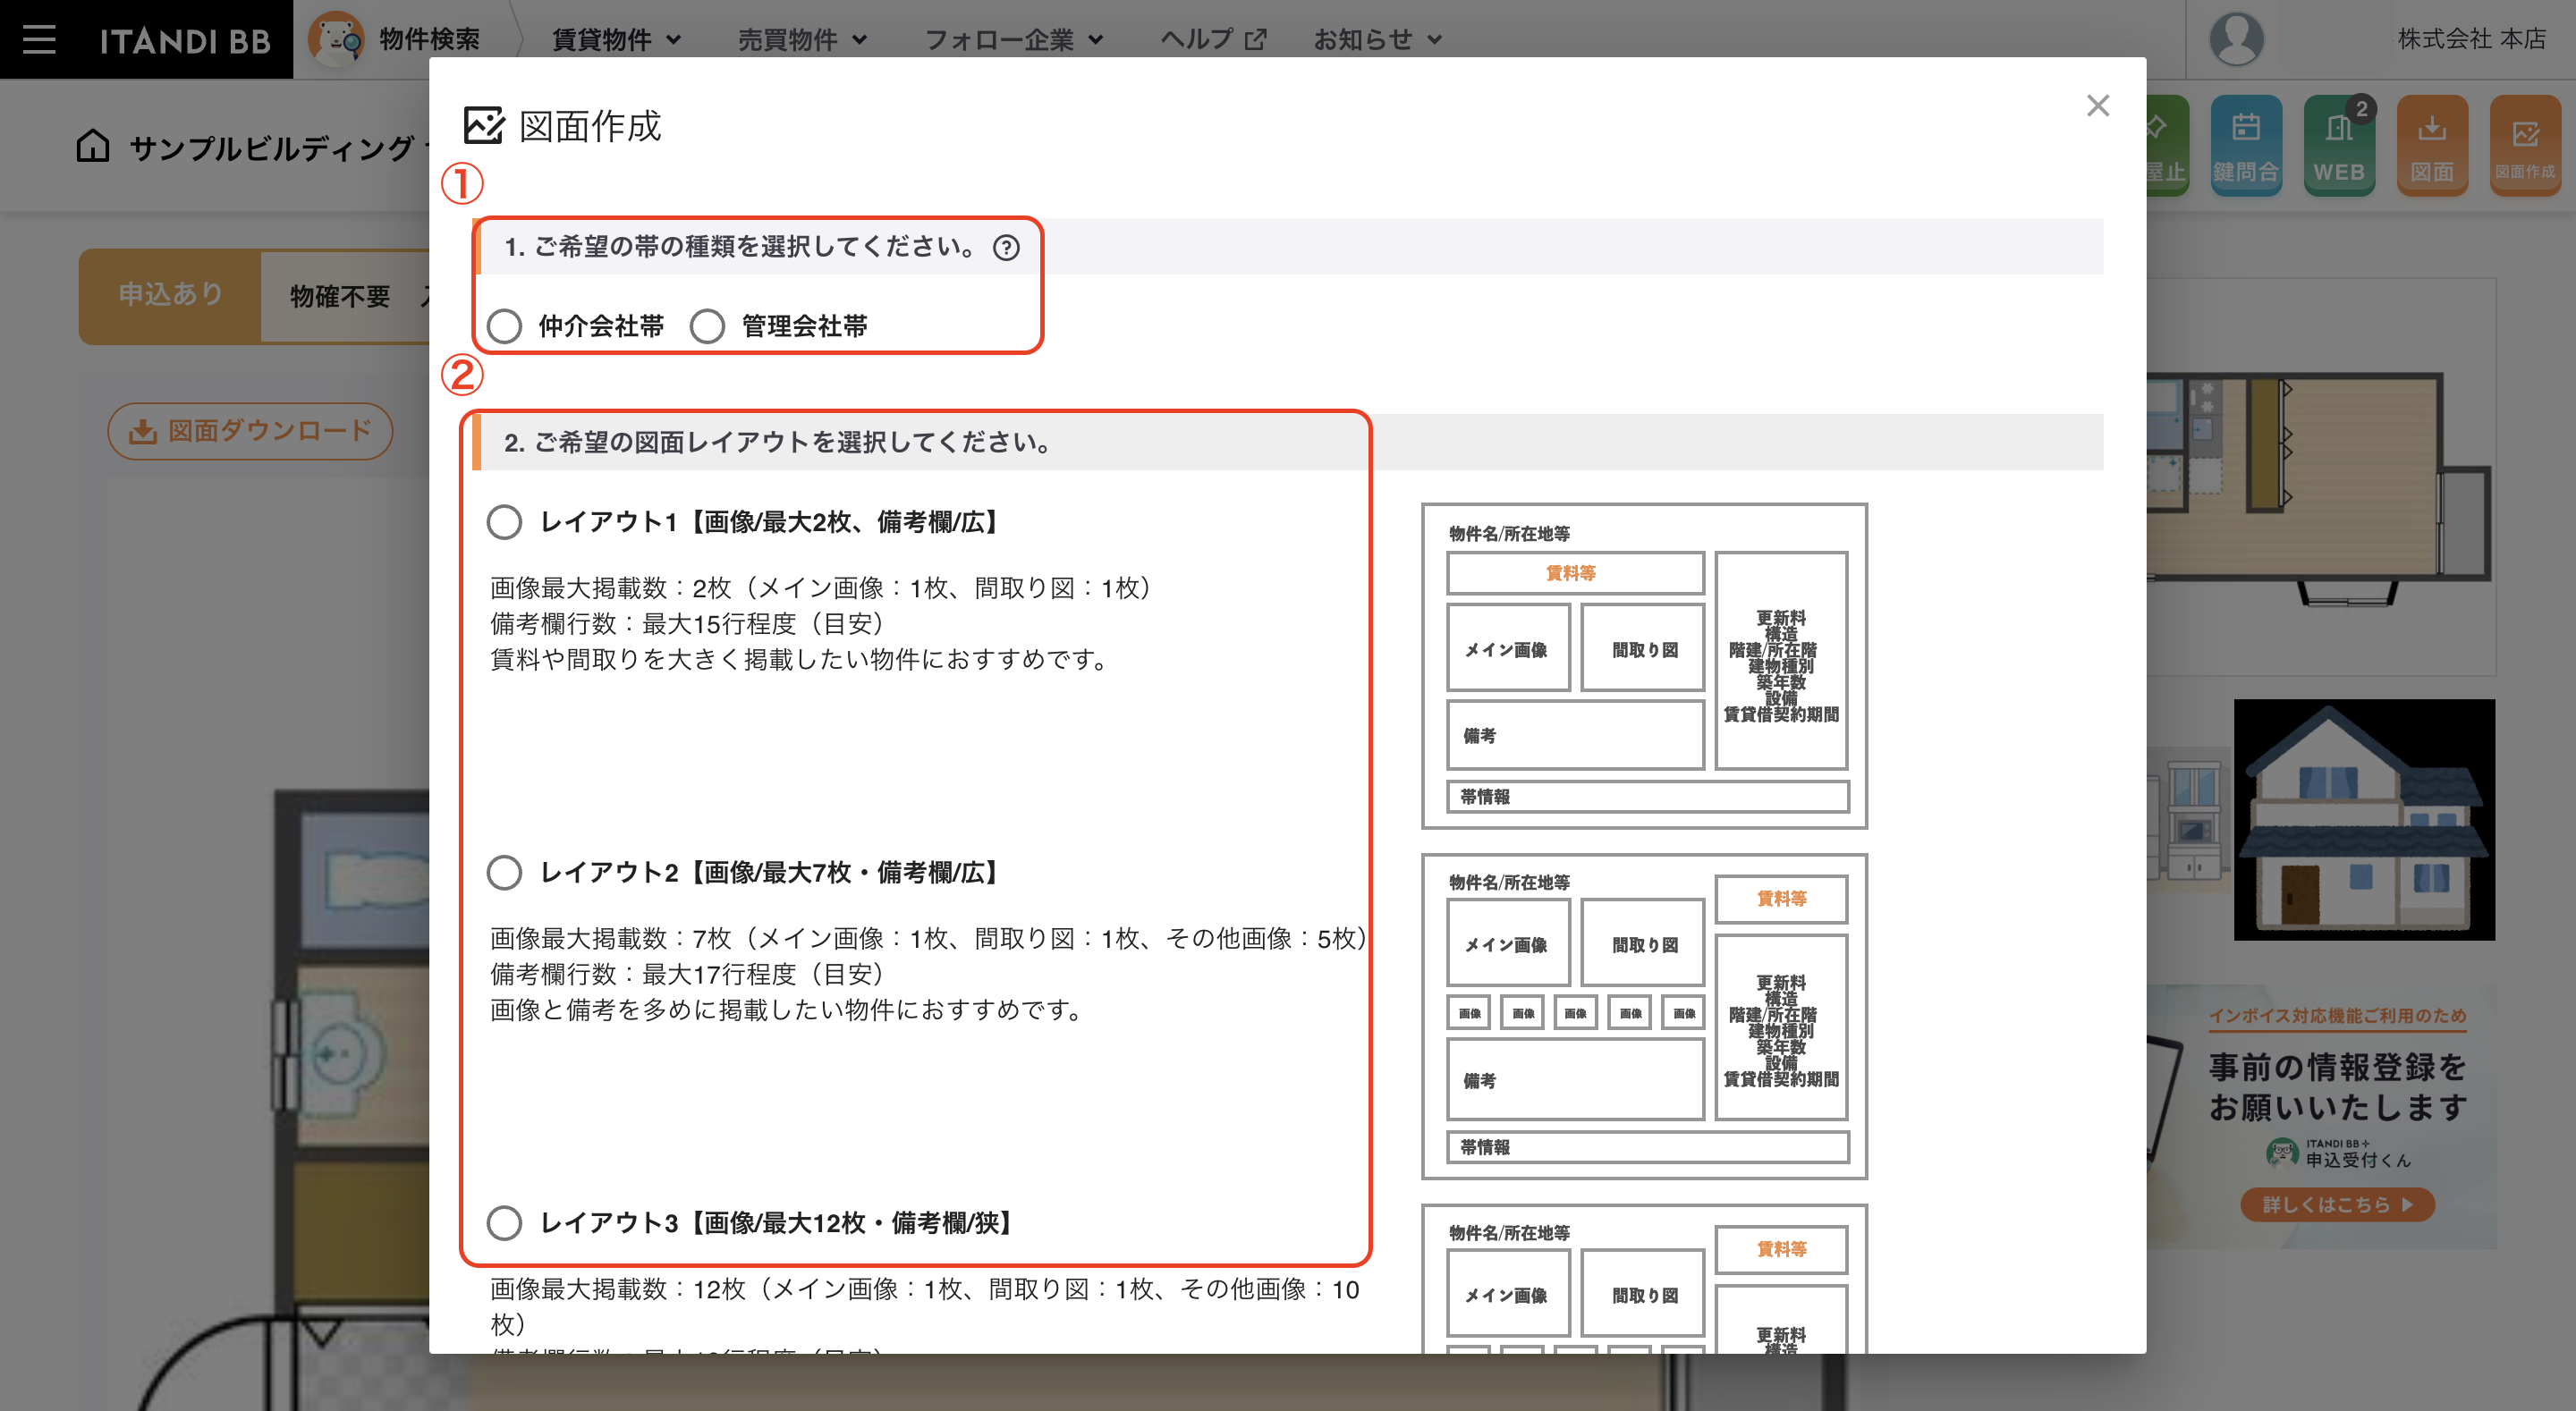This screenshot has height=1411, width=2576.
Task: Click the bear mascot search icon
Action: pos(335,39)
